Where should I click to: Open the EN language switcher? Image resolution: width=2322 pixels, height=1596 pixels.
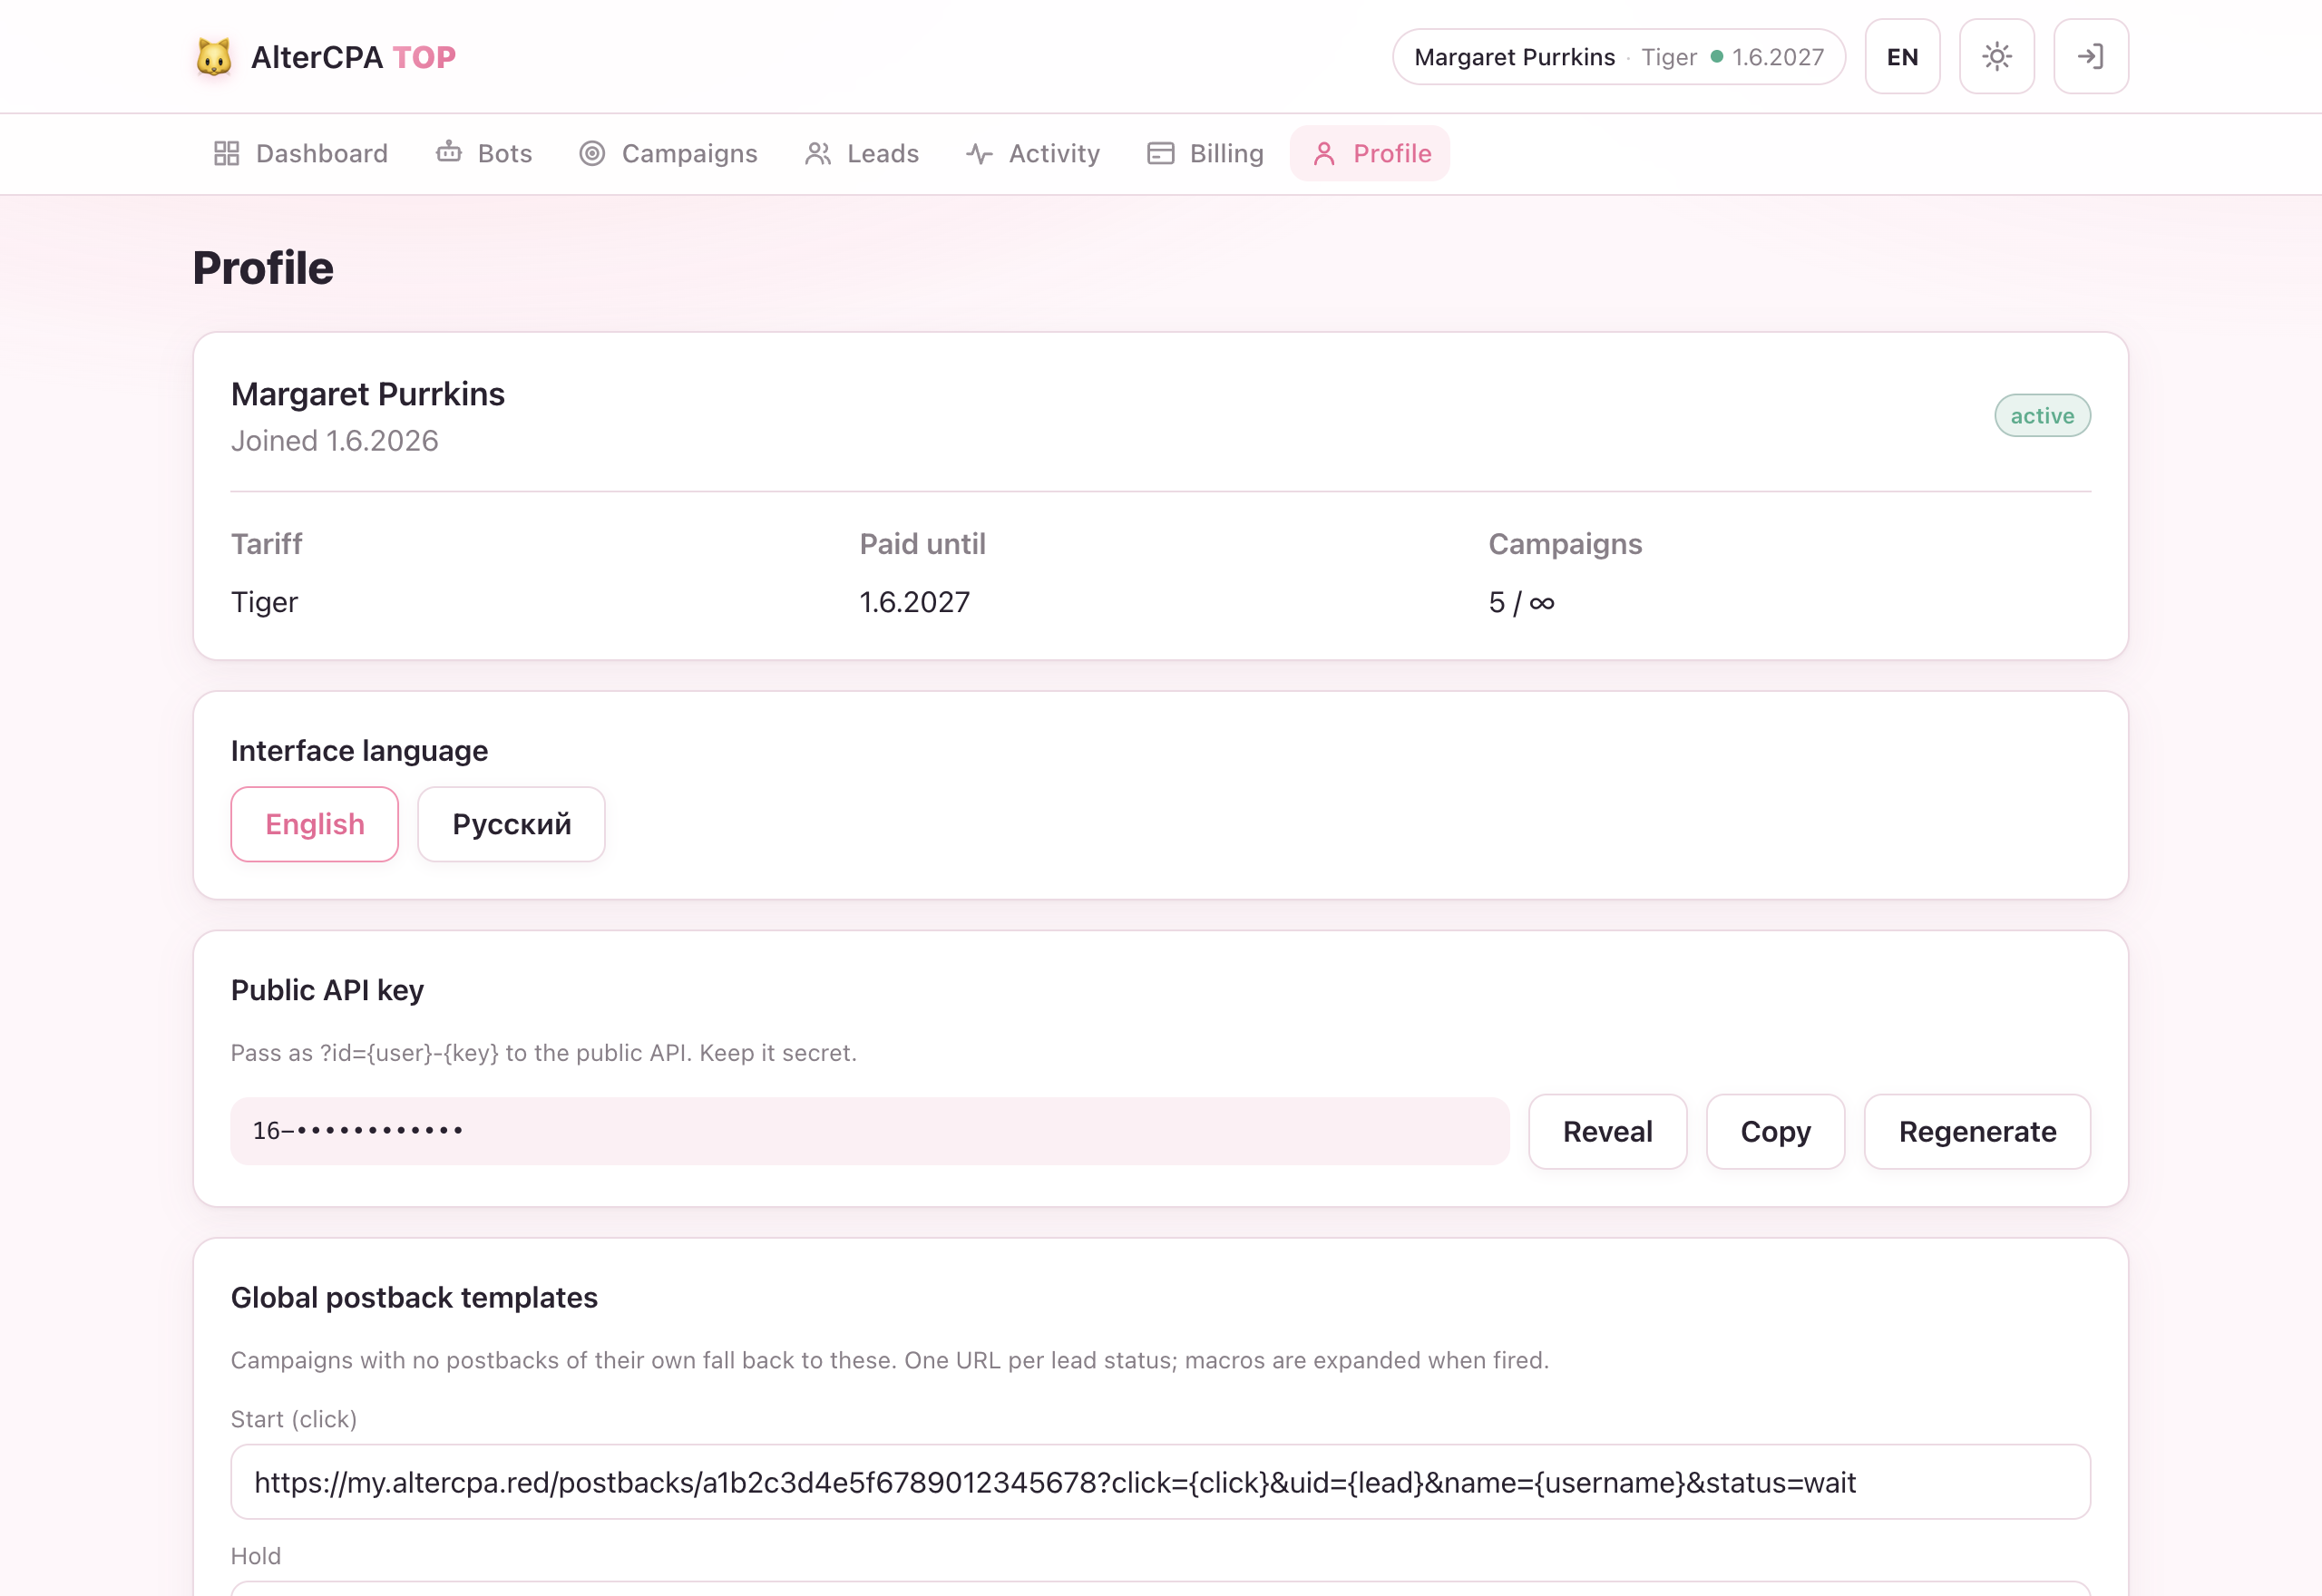[1902, 57]
